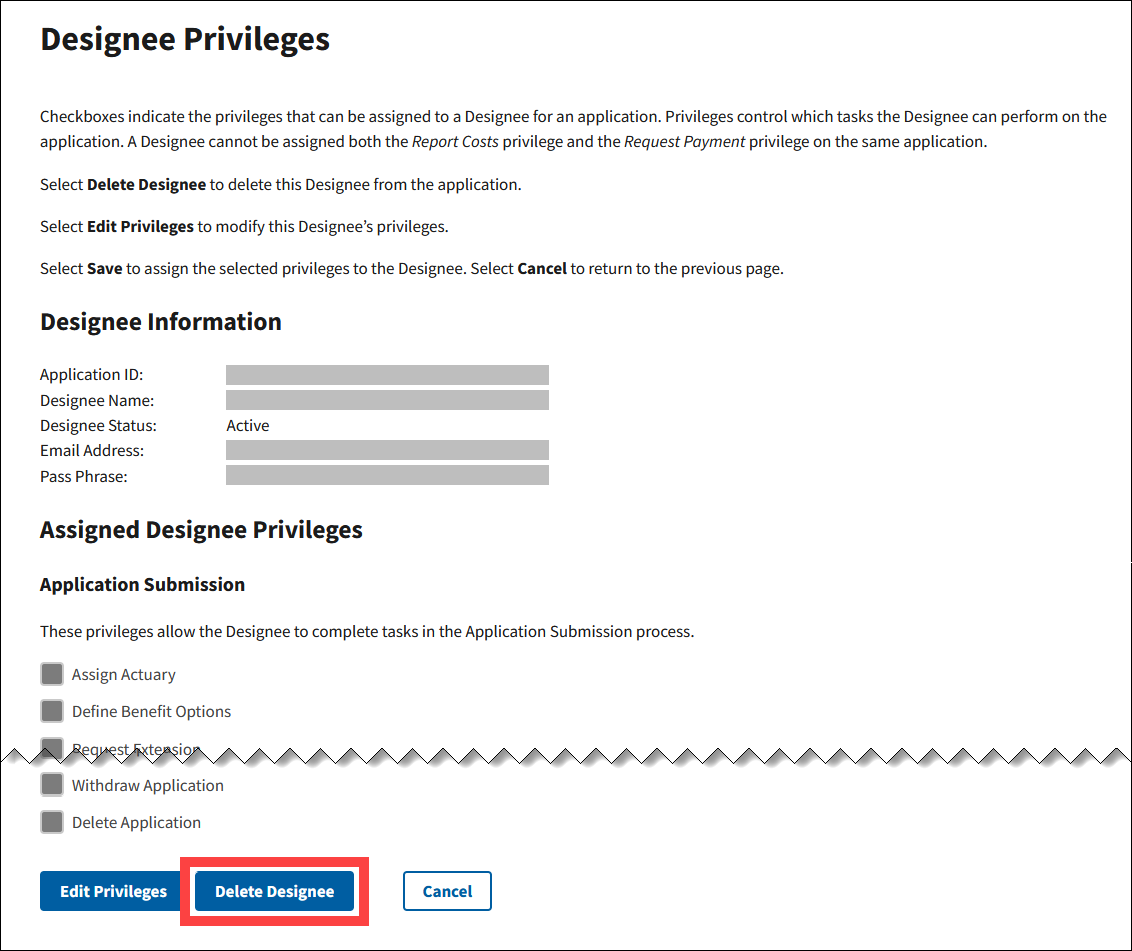
Task: Enable the Delete Application privilege checkbox
Action: [x=52, y=822]
